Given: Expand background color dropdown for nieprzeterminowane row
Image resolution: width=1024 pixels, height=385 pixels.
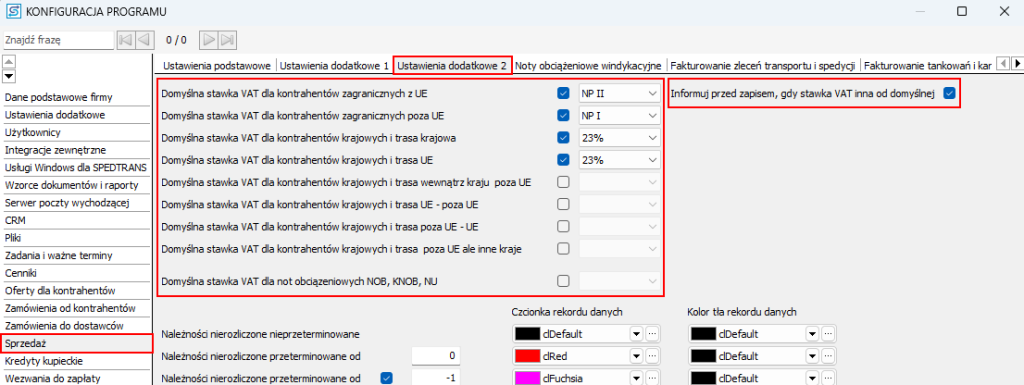Looking at the screenshot, I should (812, 334).
